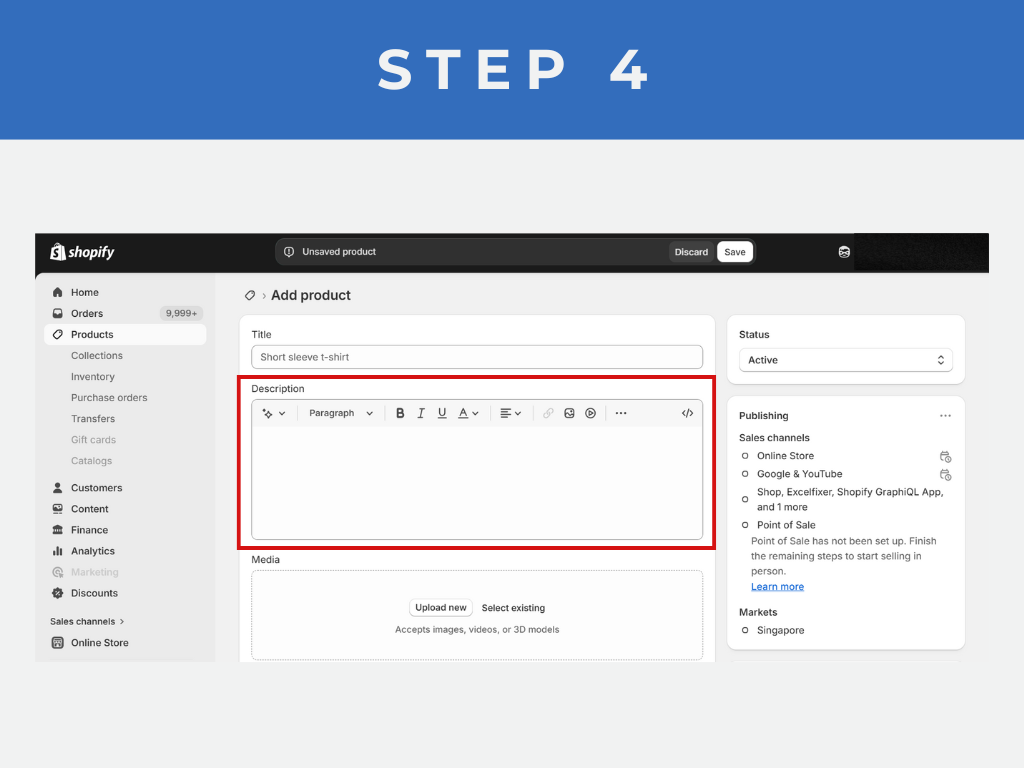Schedule Online Store publishing via calendar icon
Image resolution: width=1024 pixels, height=768 pixels.
(x=945, y=456)
